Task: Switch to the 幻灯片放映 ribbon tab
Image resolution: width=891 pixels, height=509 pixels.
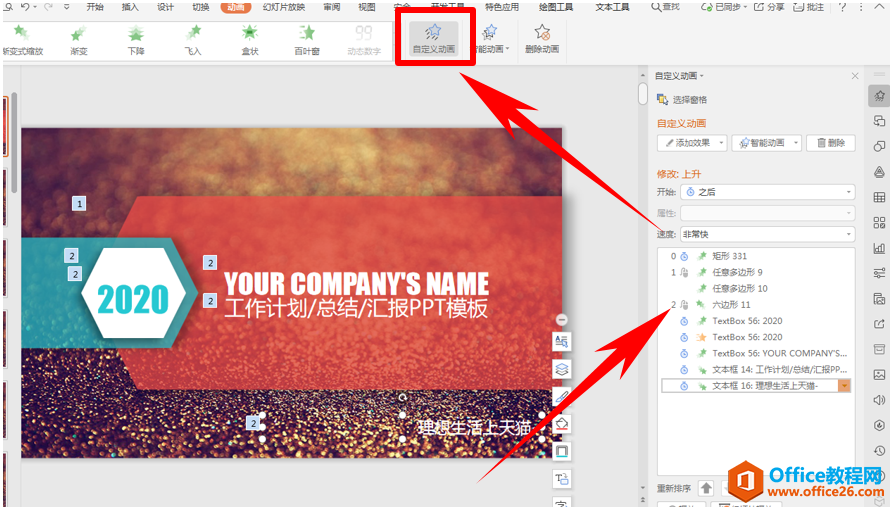Action: [284, 7]
